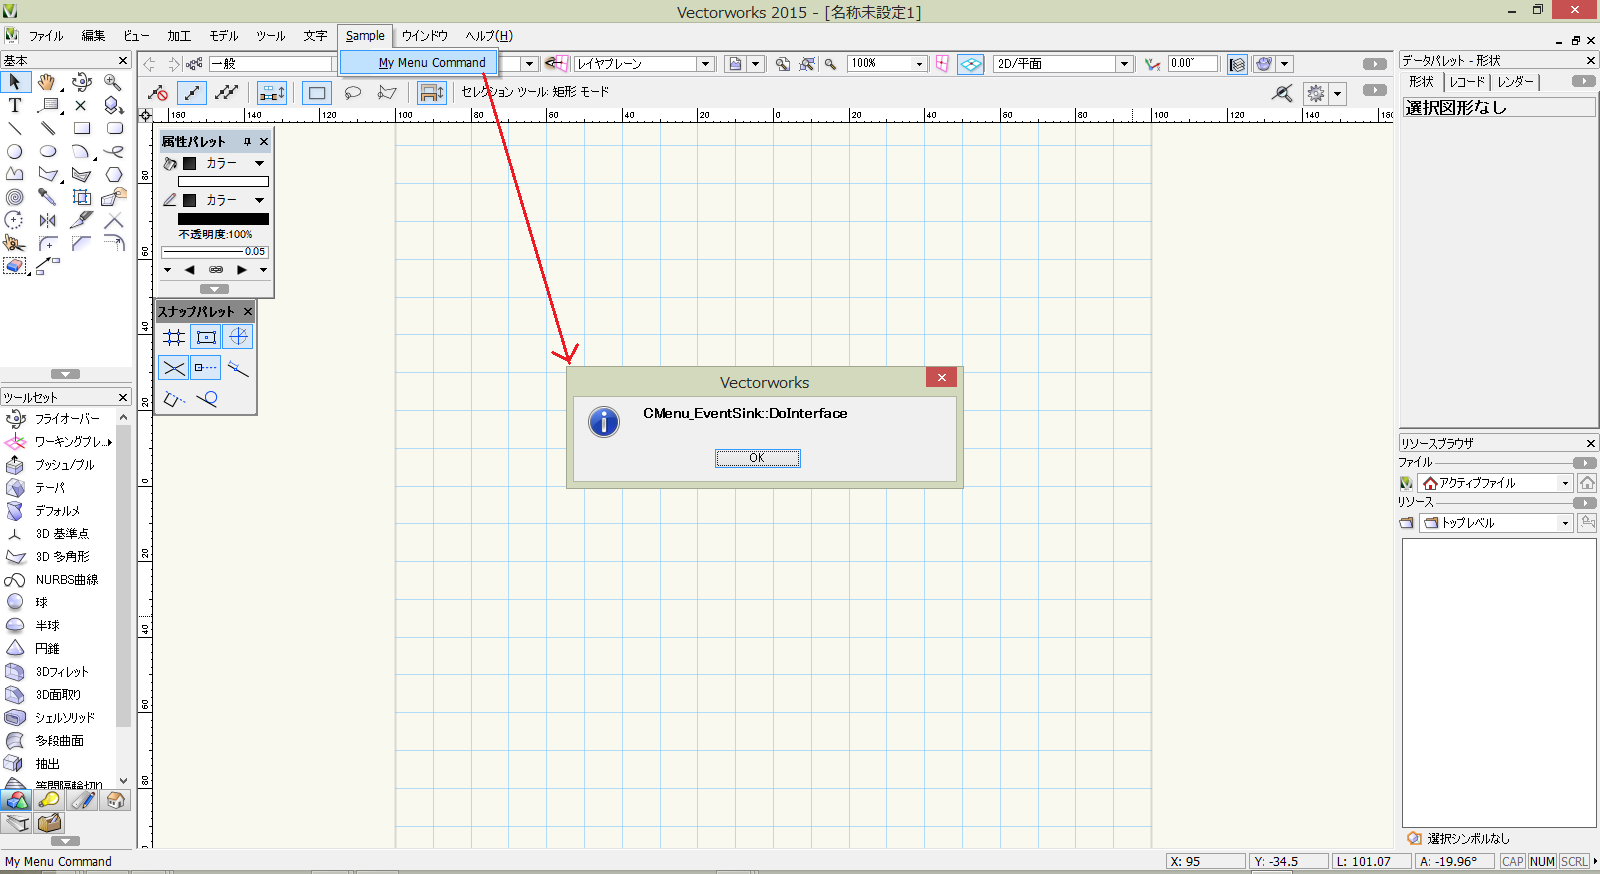This screenshot has width=1600, height=874.
Task: Open the 2D/平面 view dropdown
Action: point(1124,64)
